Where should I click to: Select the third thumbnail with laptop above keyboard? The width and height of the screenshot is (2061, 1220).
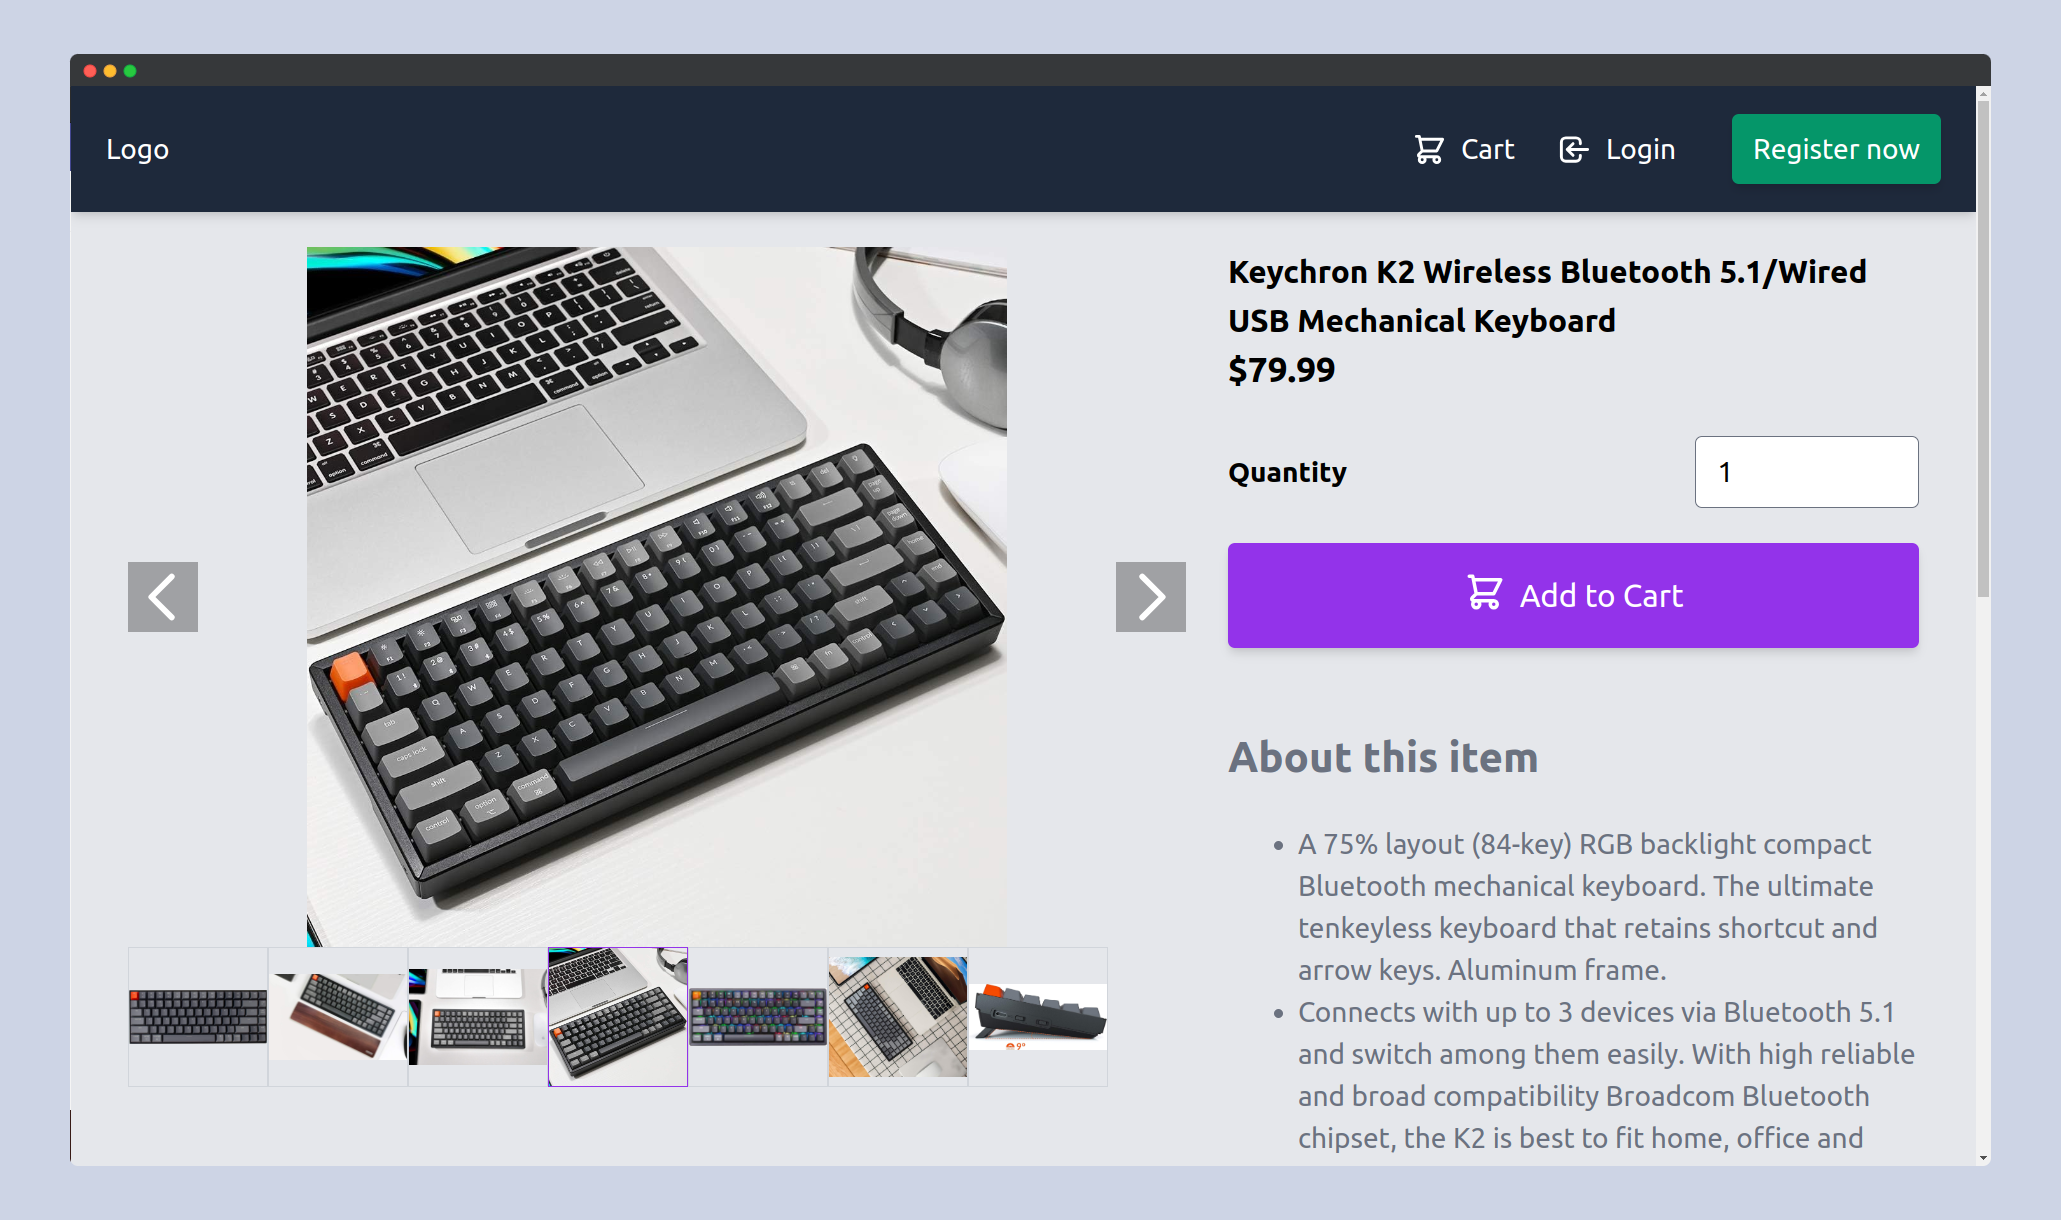tap(478, 1016)
